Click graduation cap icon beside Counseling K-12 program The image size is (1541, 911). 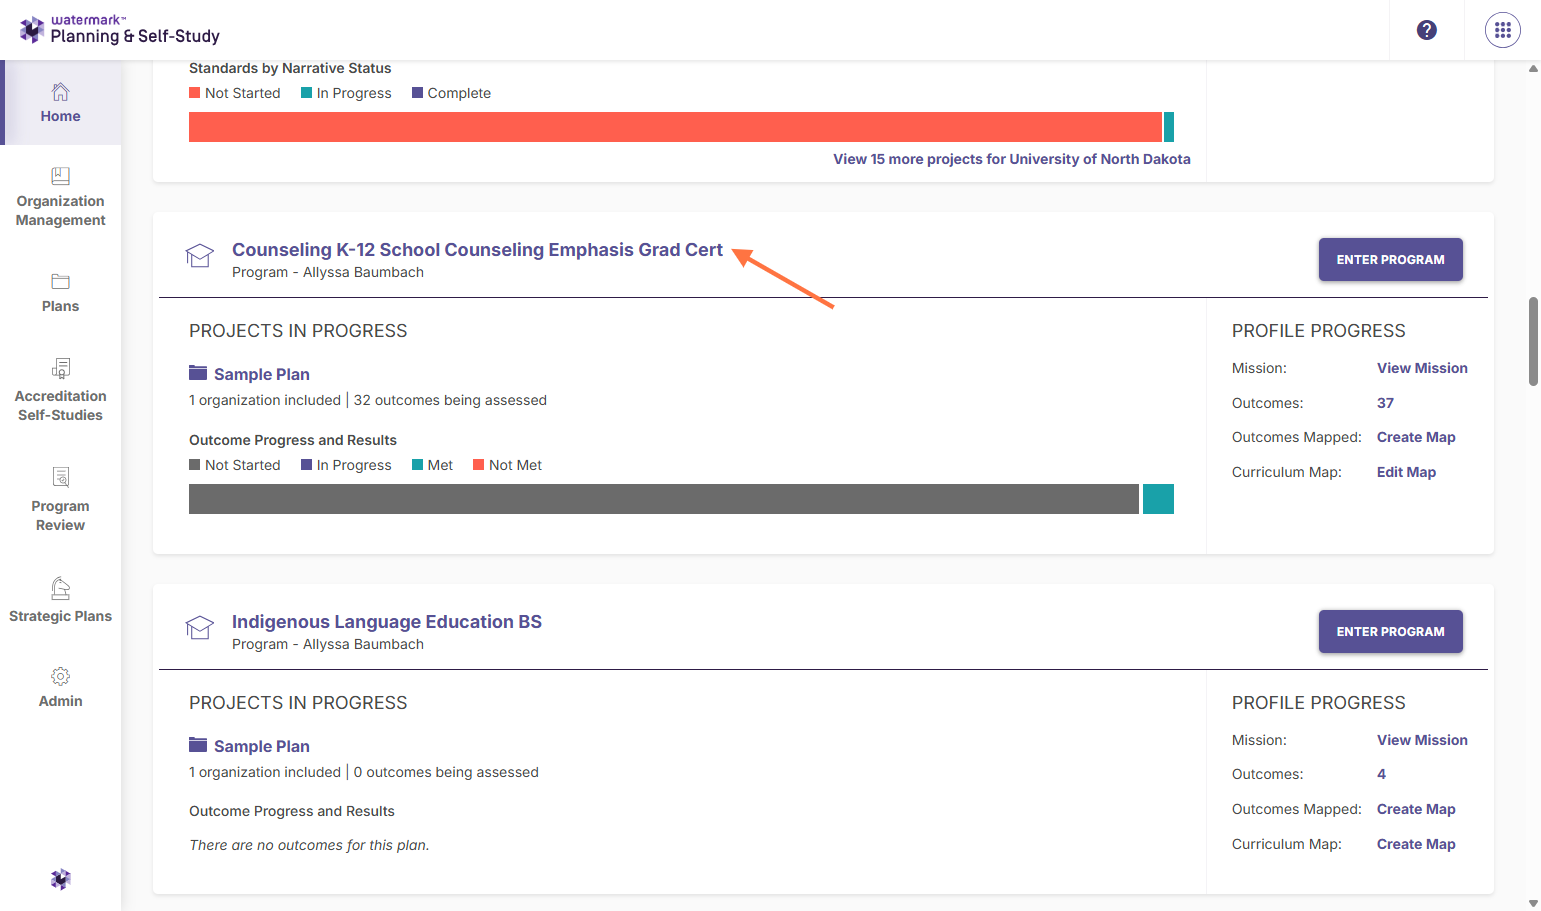200,256
